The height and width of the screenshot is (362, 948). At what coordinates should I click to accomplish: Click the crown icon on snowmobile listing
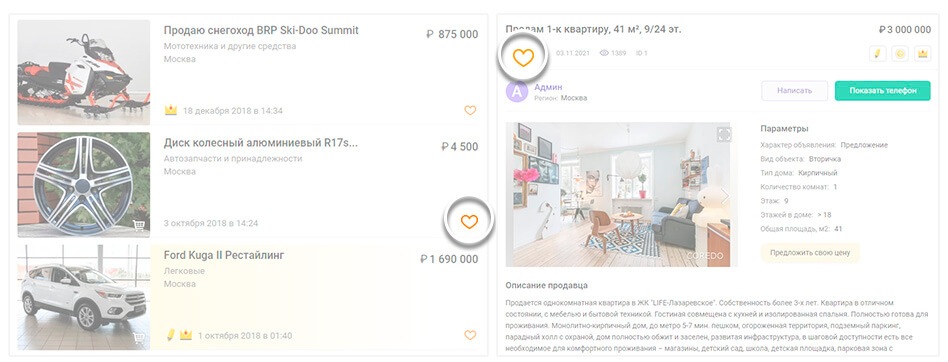point(171,111)
